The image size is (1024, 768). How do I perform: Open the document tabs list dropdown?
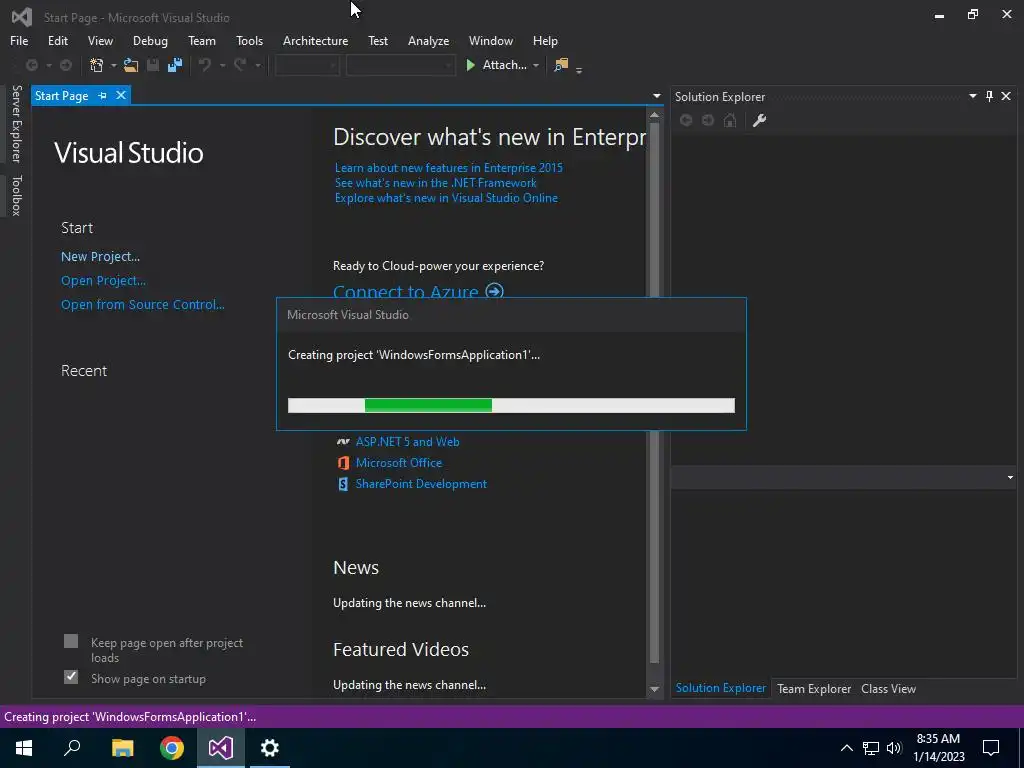tap(656, 96)
